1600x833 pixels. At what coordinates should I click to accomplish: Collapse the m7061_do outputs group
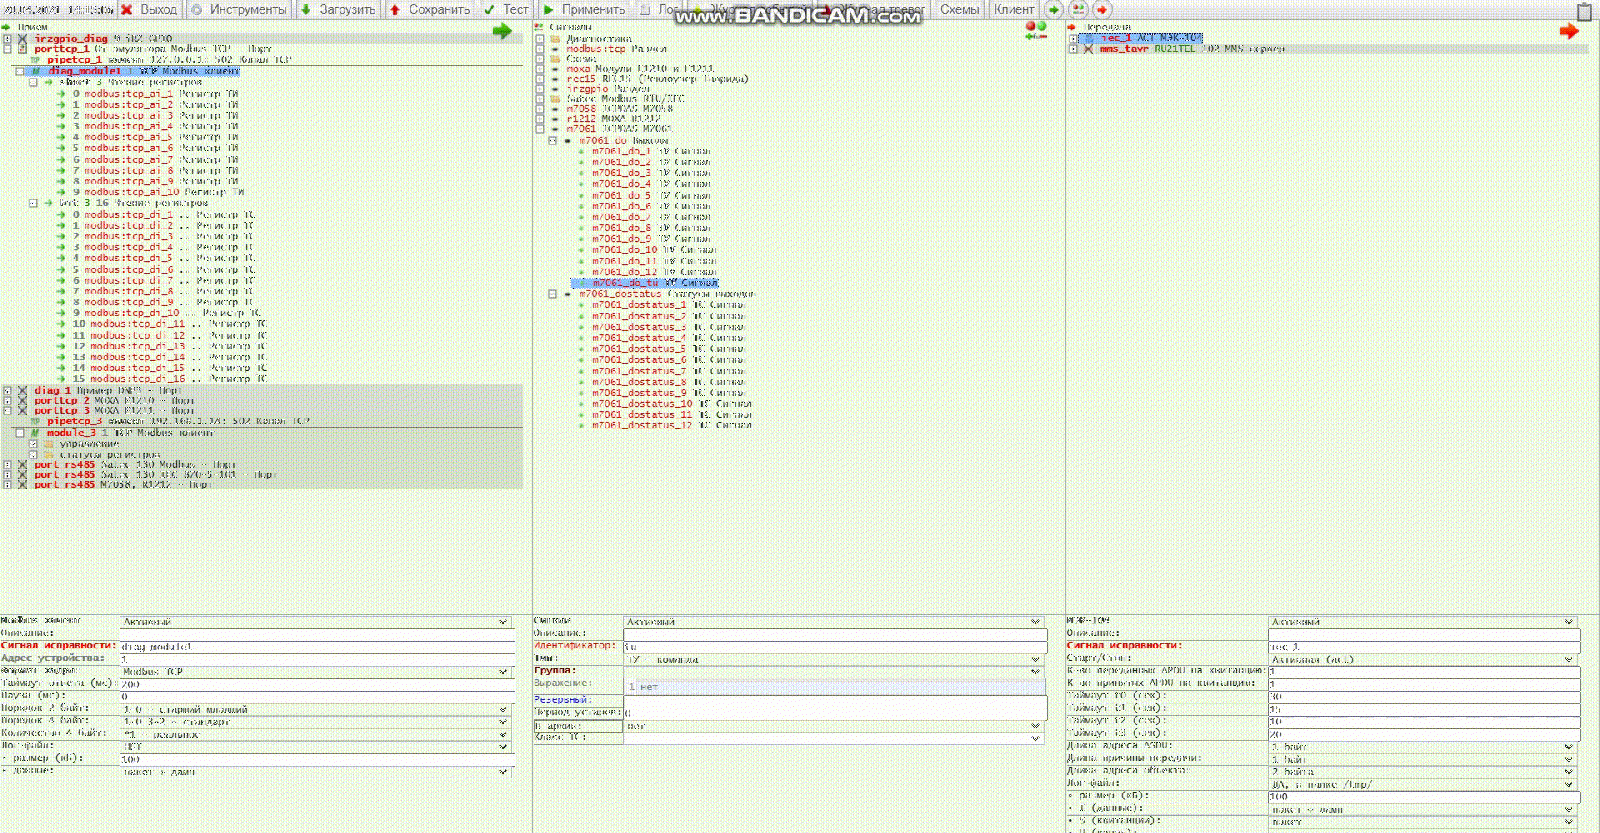click(552, 141)
